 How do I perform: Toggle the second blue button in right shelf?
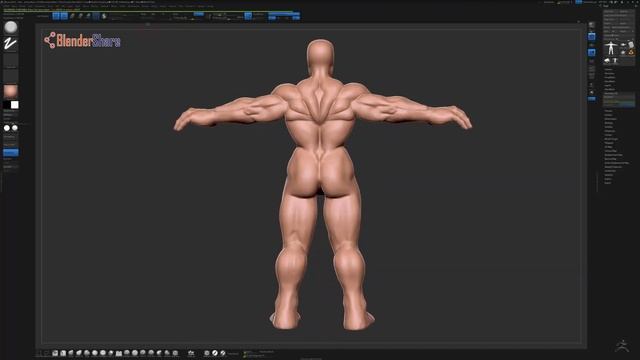coord(592,53)
